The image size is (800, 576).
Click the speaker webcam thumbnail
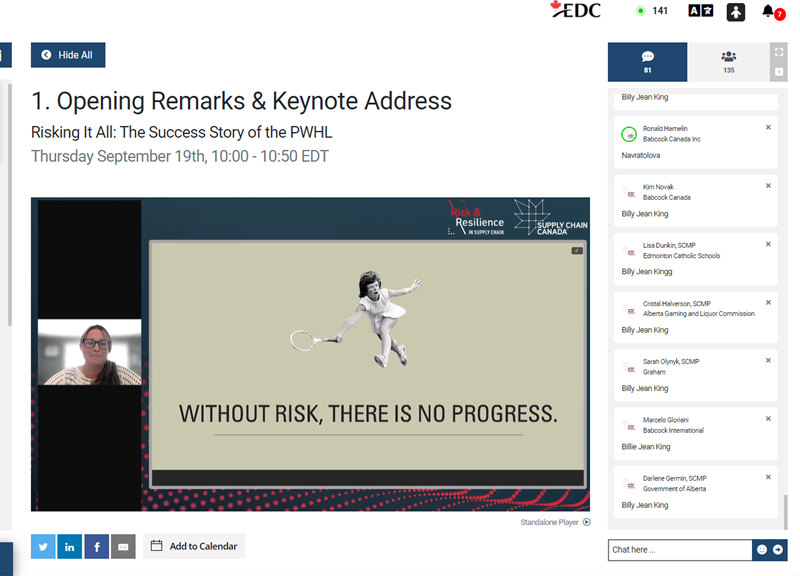pos(89,352)
